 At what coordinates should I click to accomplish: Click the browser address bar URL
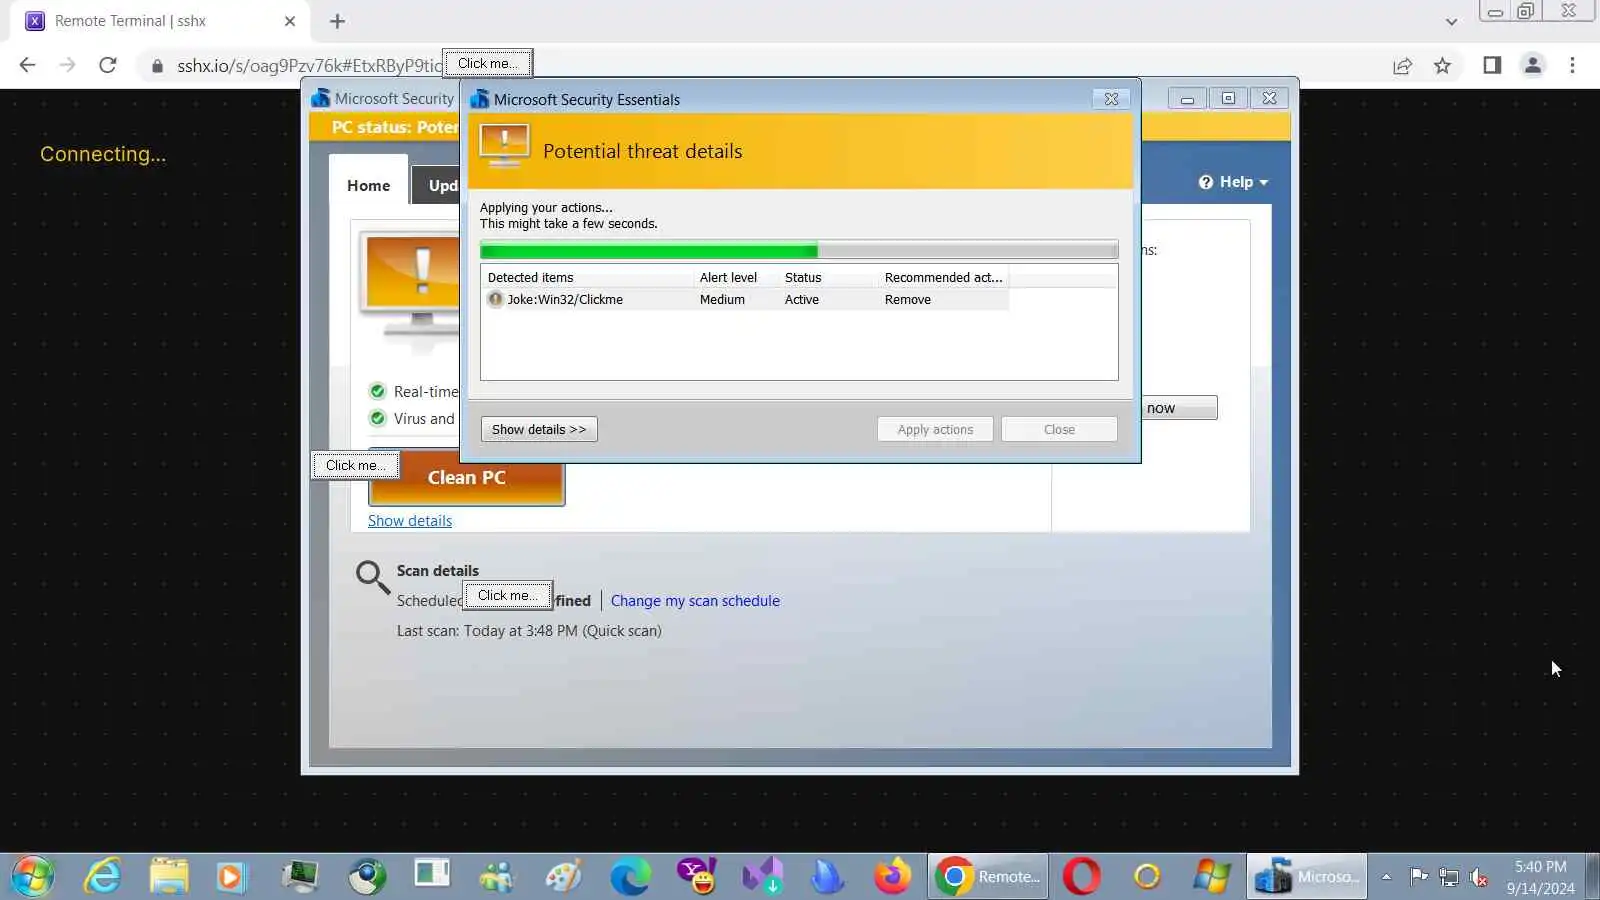click(x=309, y=66)
